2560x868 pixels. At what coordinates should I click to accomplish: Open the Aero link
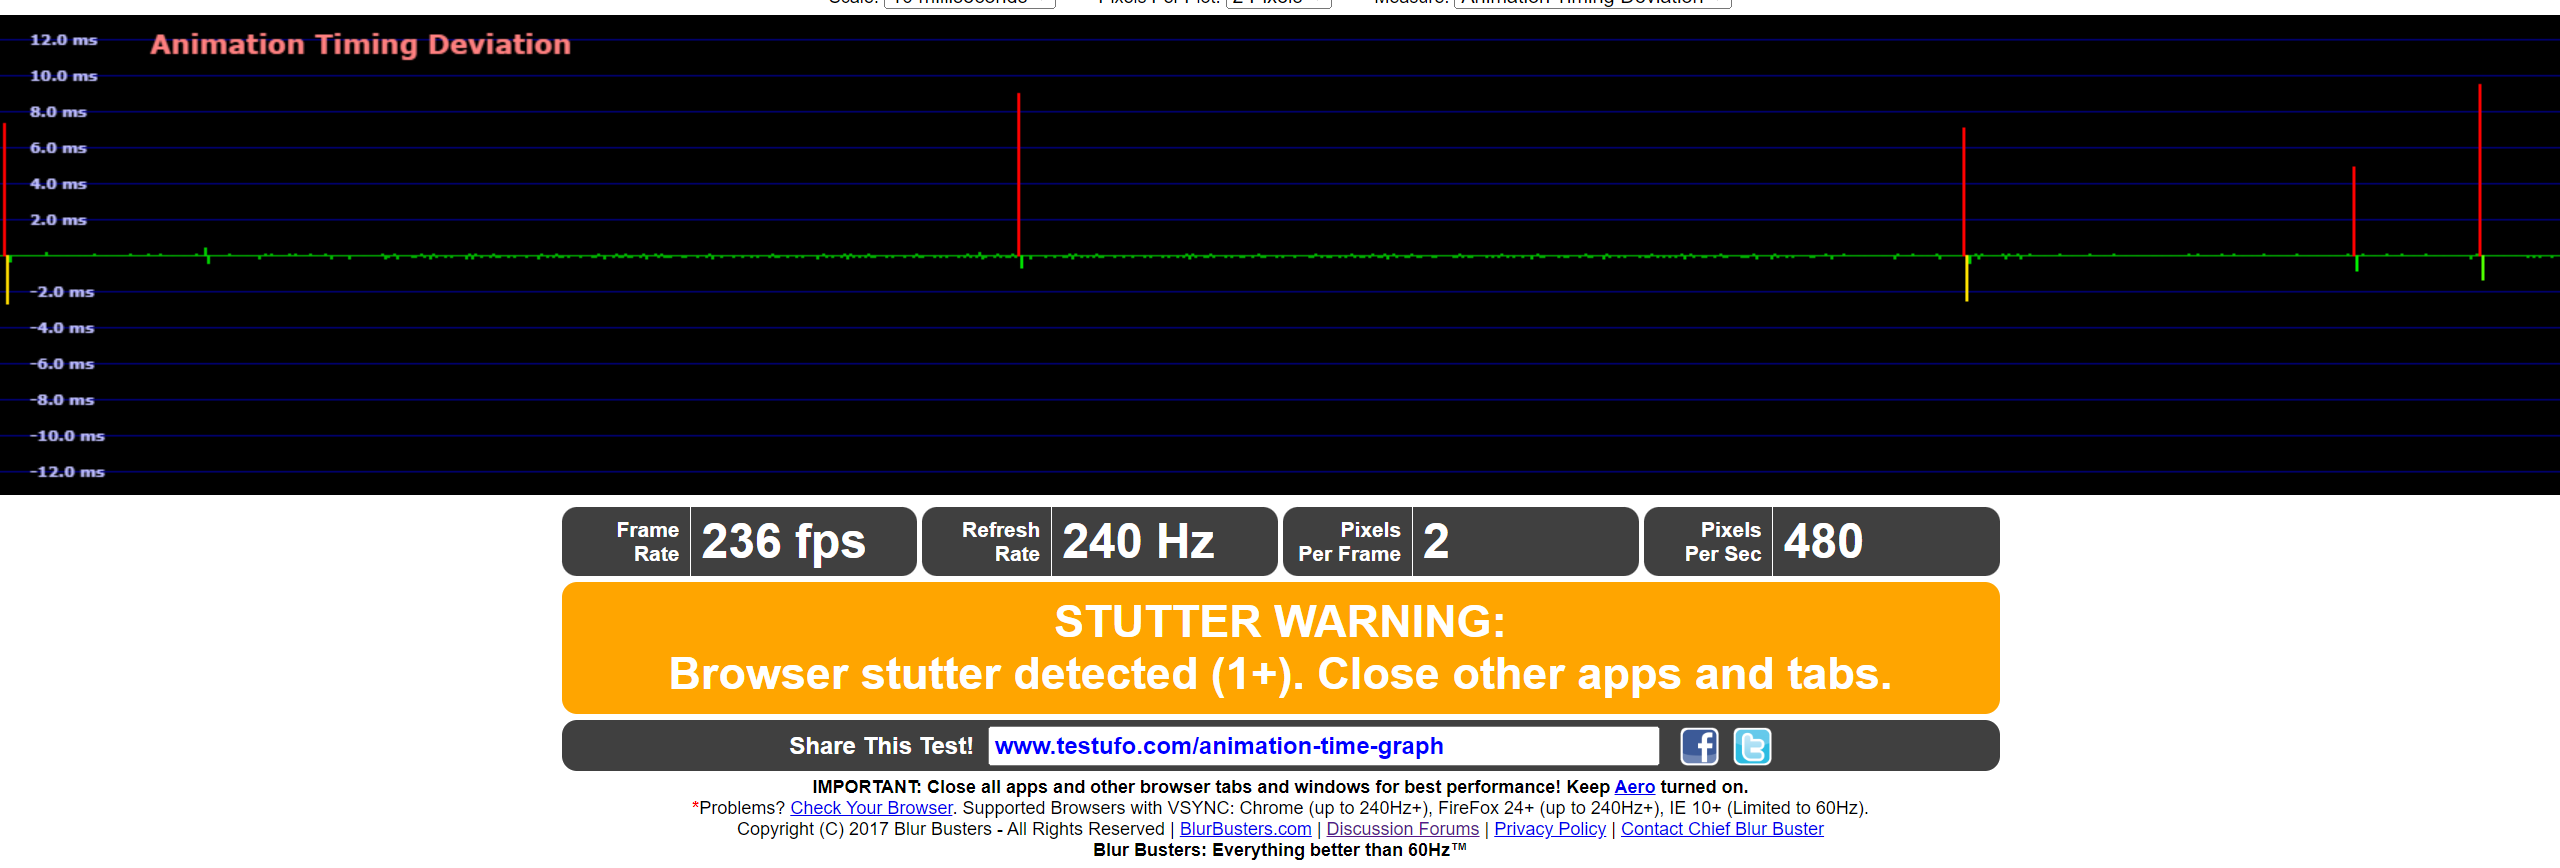(1634, 787)
